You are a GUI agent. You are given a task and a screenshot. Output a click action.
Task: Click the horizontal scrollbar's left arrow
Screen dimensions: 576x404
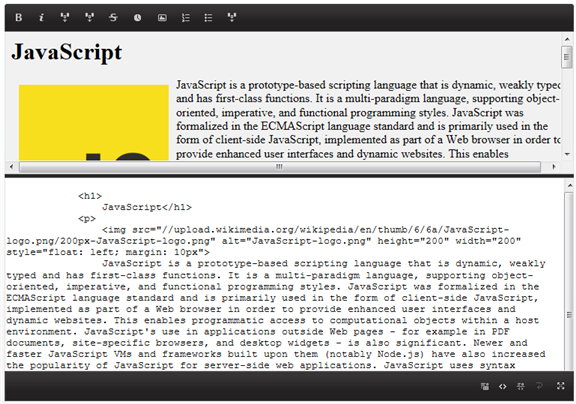11,167
